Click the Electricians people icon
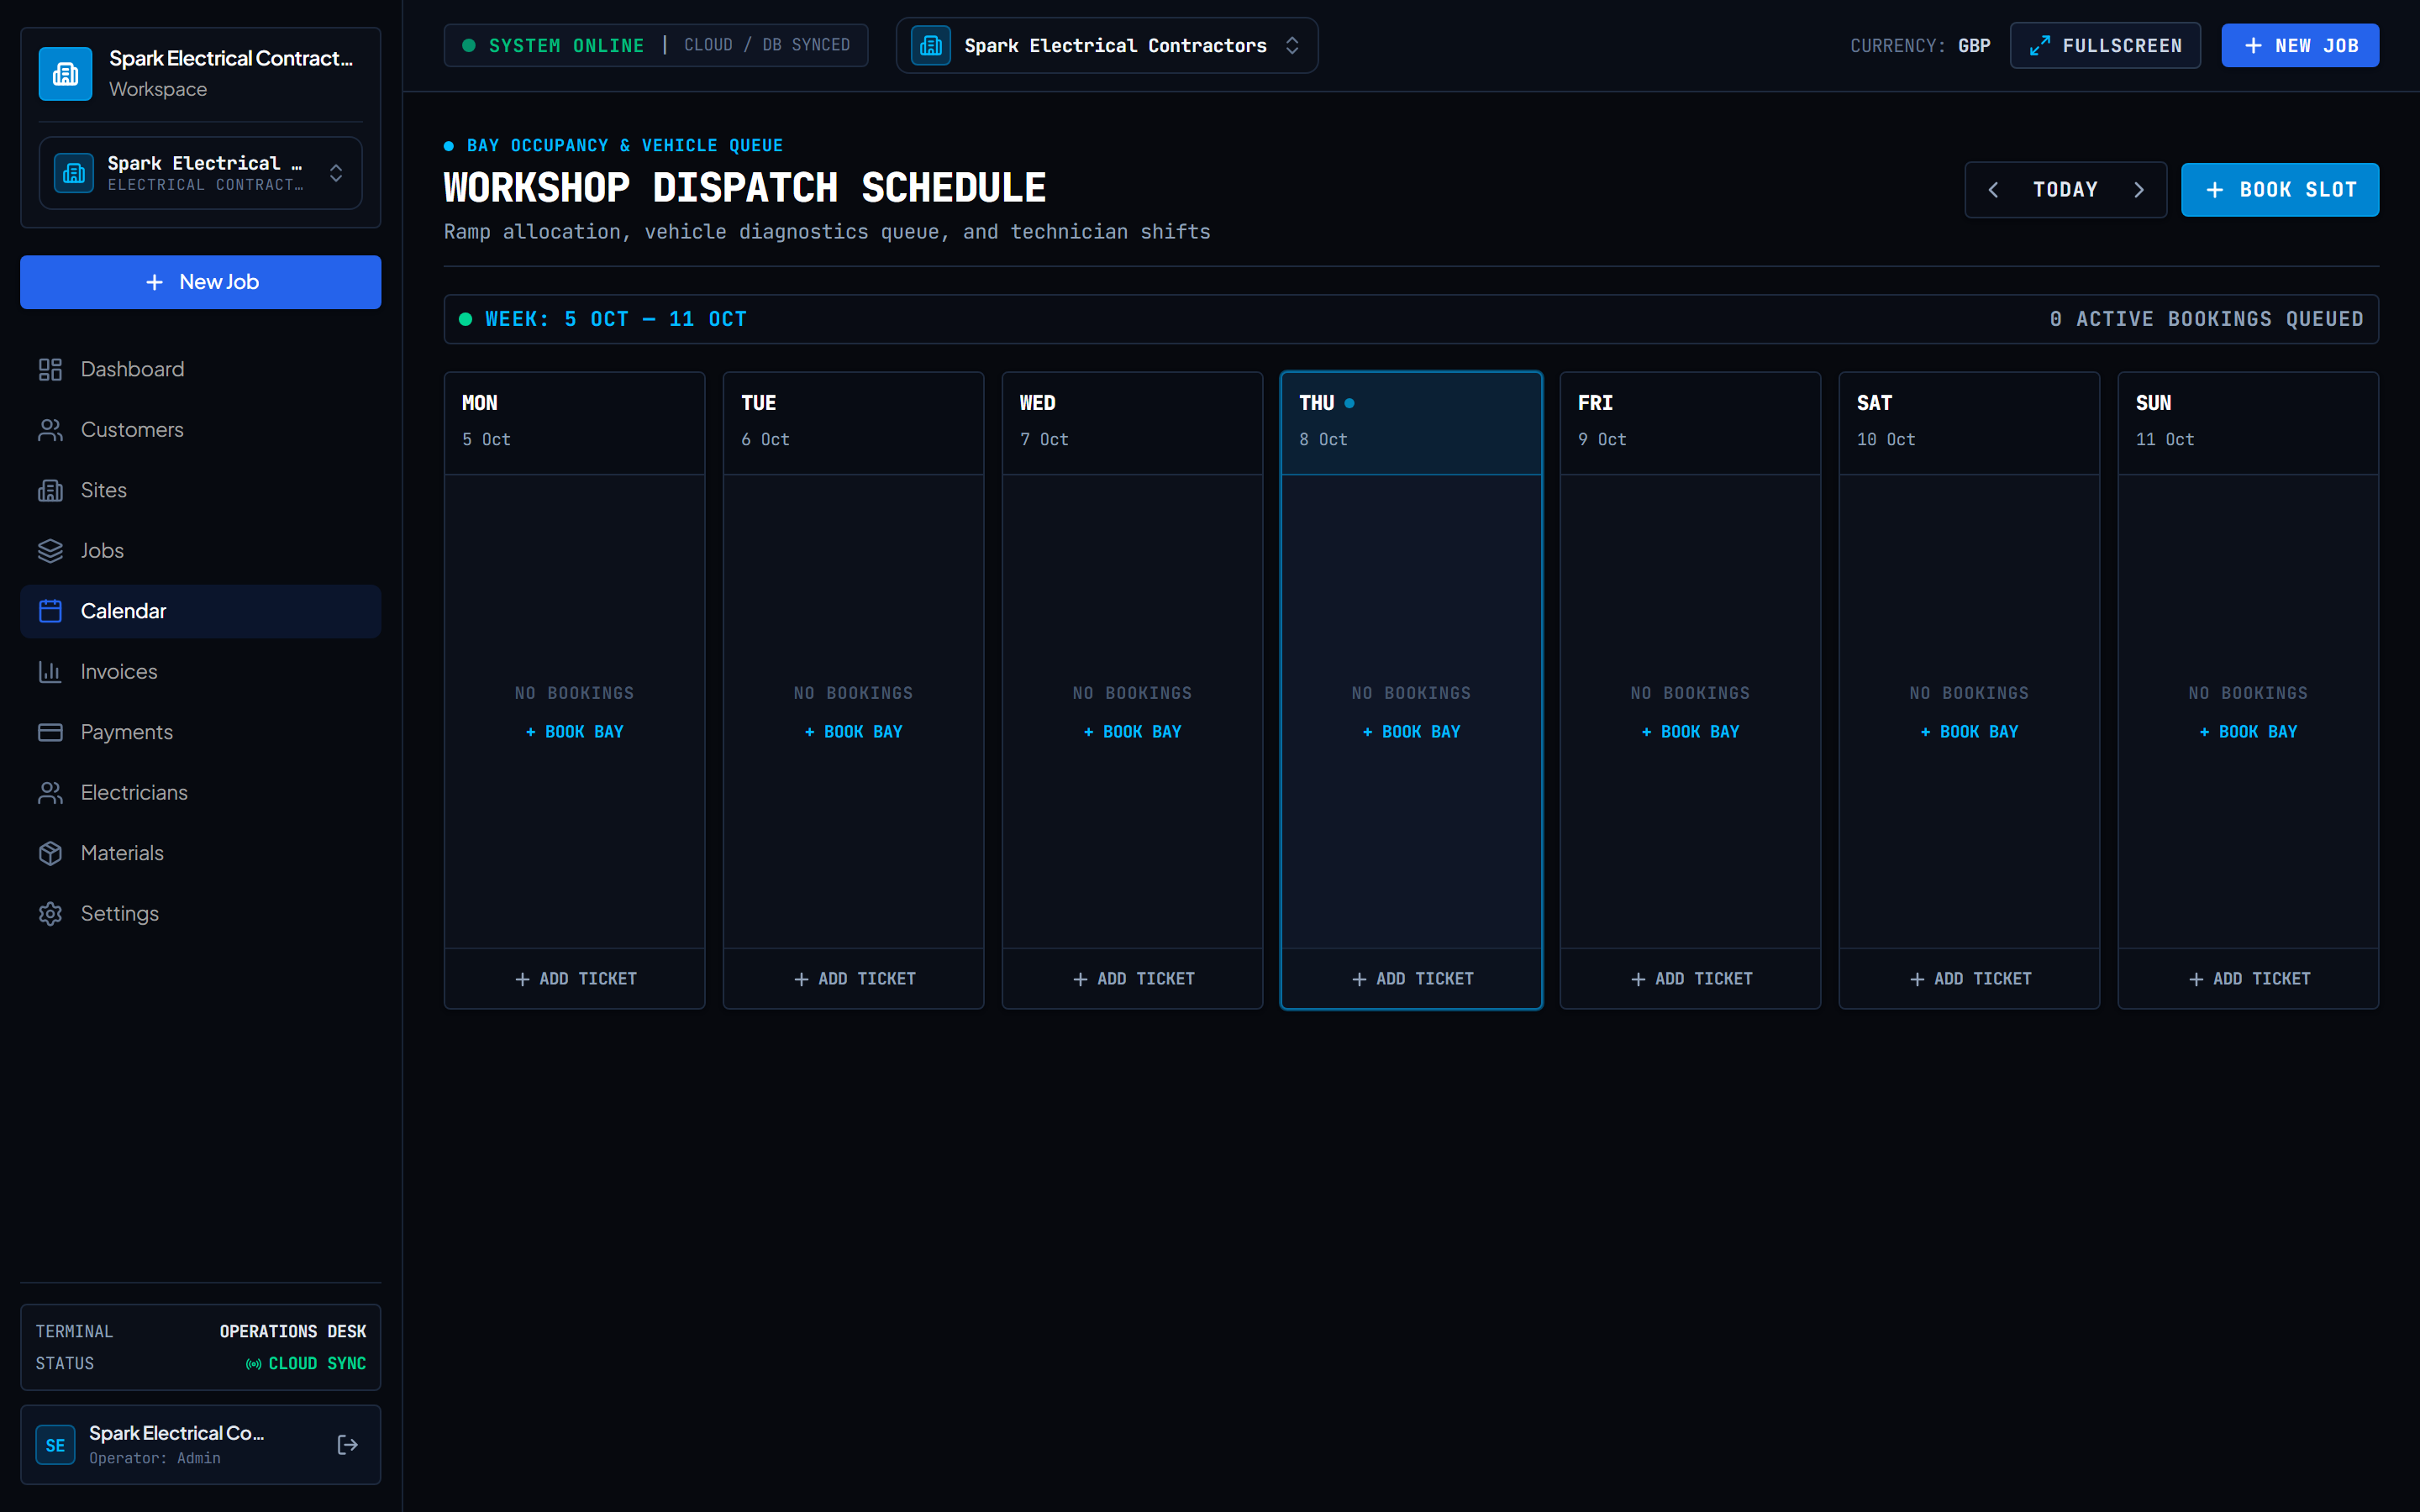Image resolution: width=2420 pixels, height=1512 pixels. 50,793
